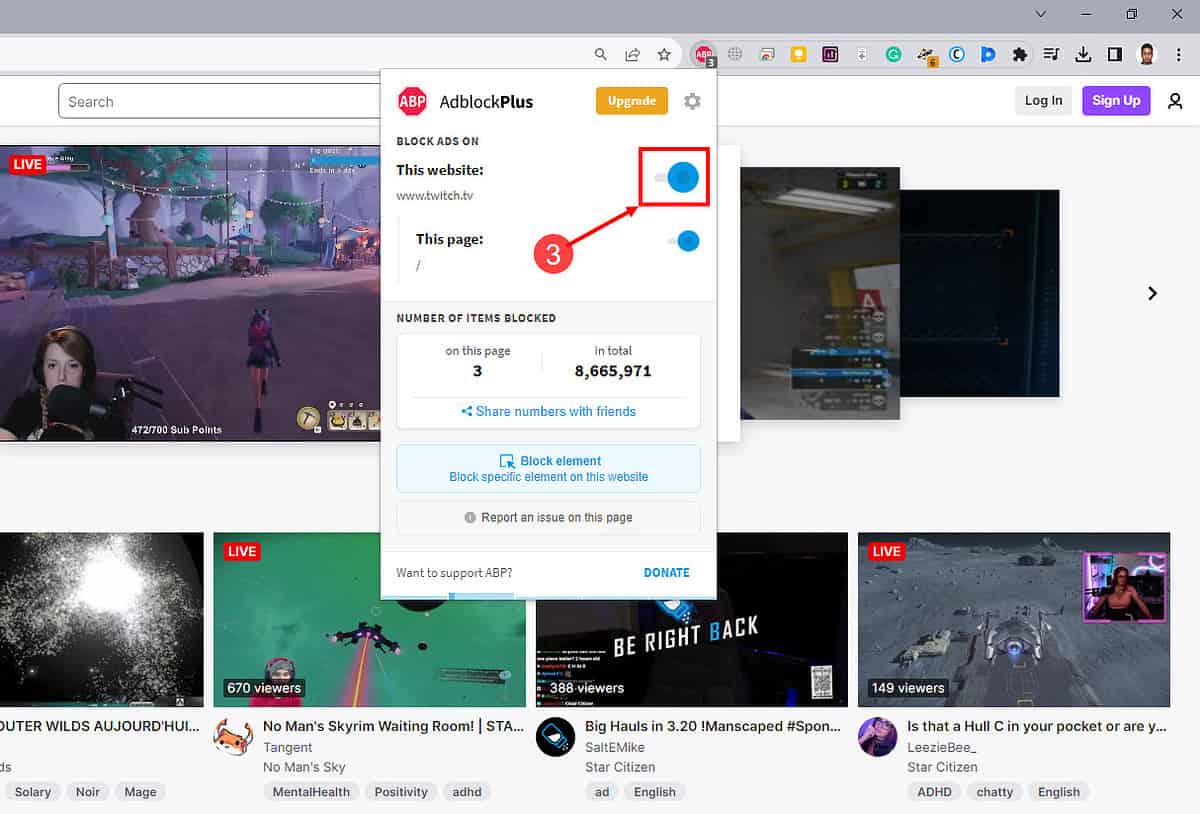The image size is (1200, 814).
Task: Click the grey globe extension icon
Action: click(x=735, y=55)
